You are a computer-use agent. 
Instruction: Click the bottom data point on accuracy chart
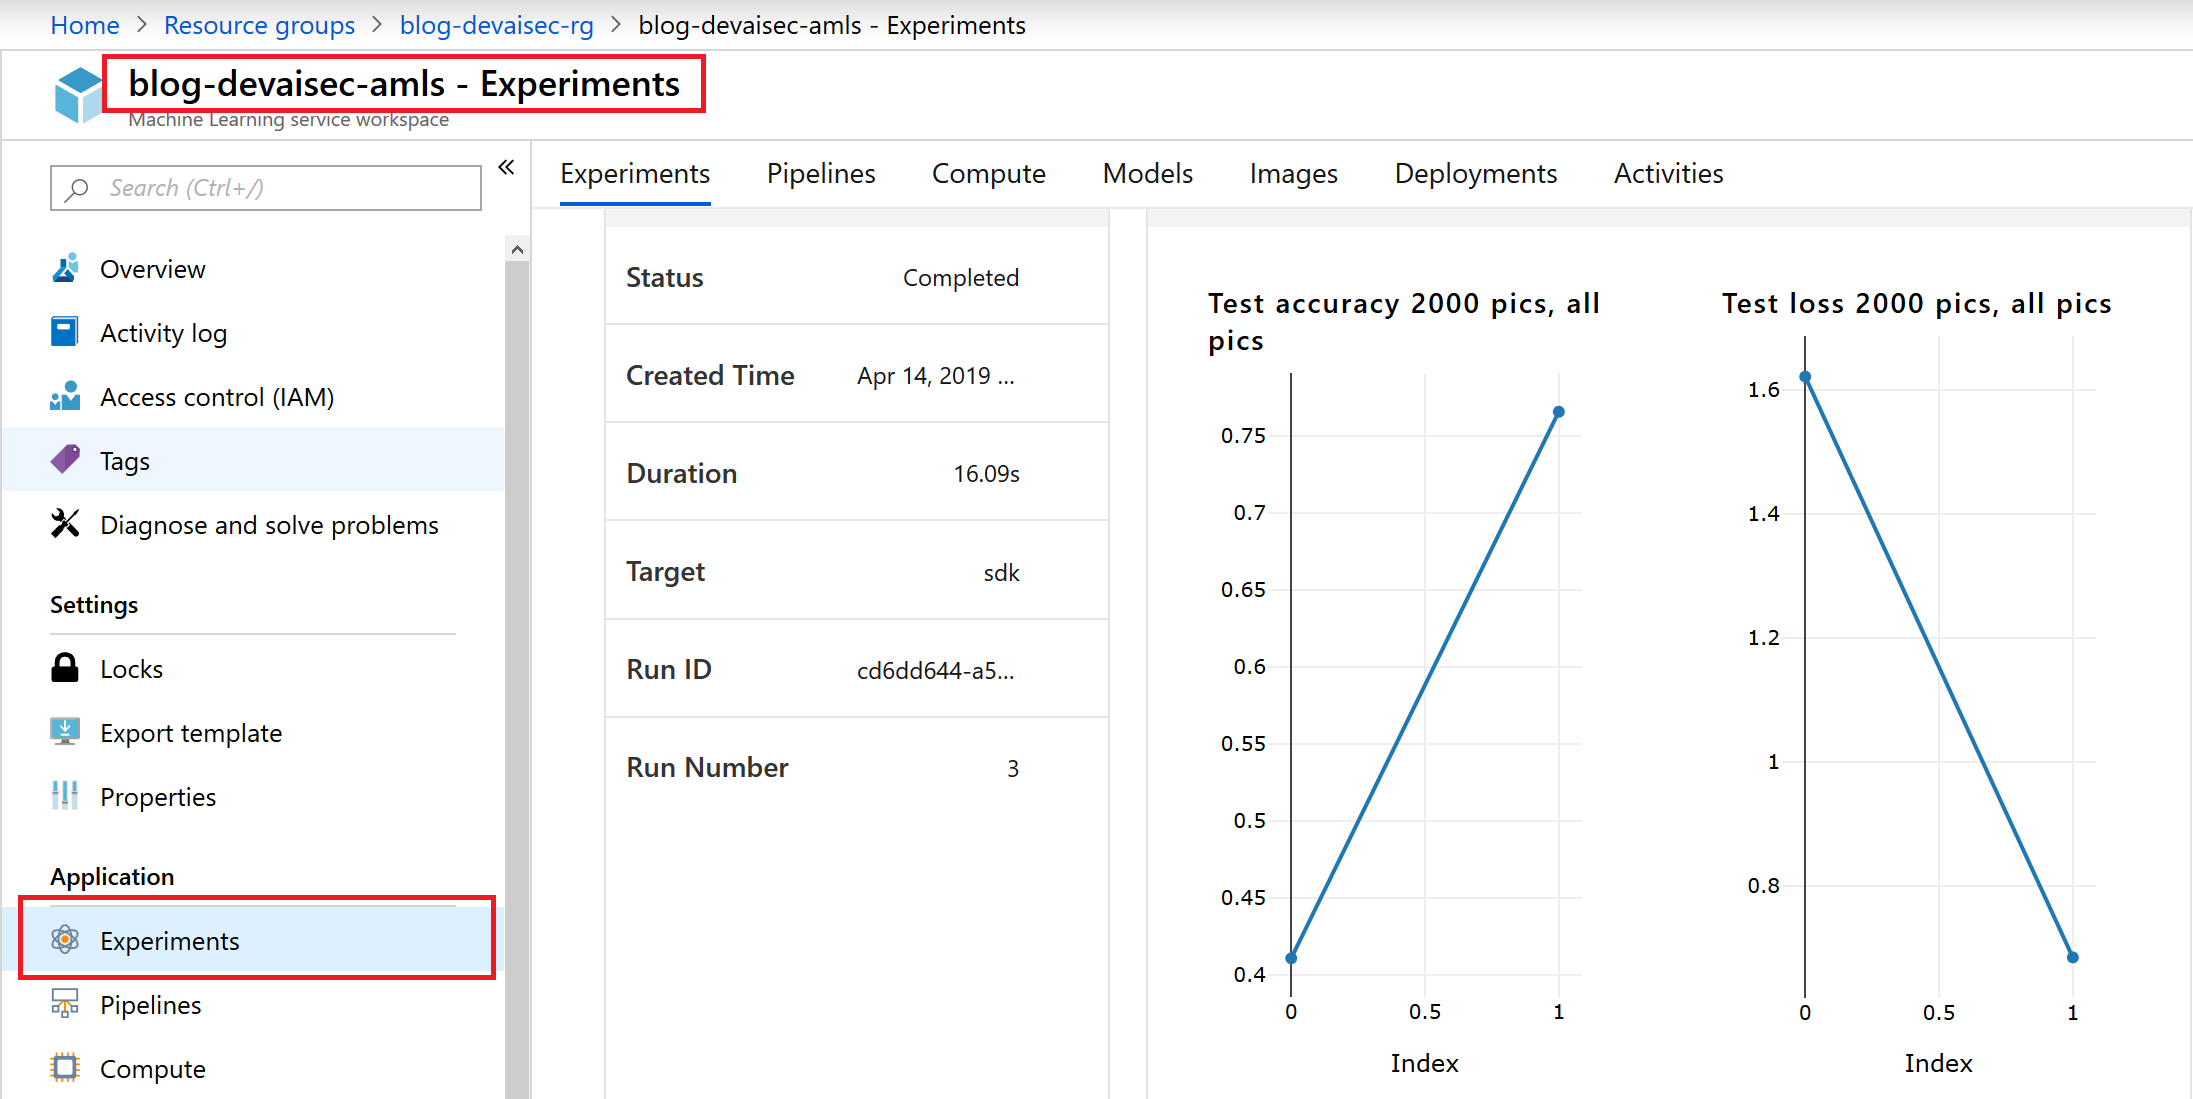point(1291,958)
